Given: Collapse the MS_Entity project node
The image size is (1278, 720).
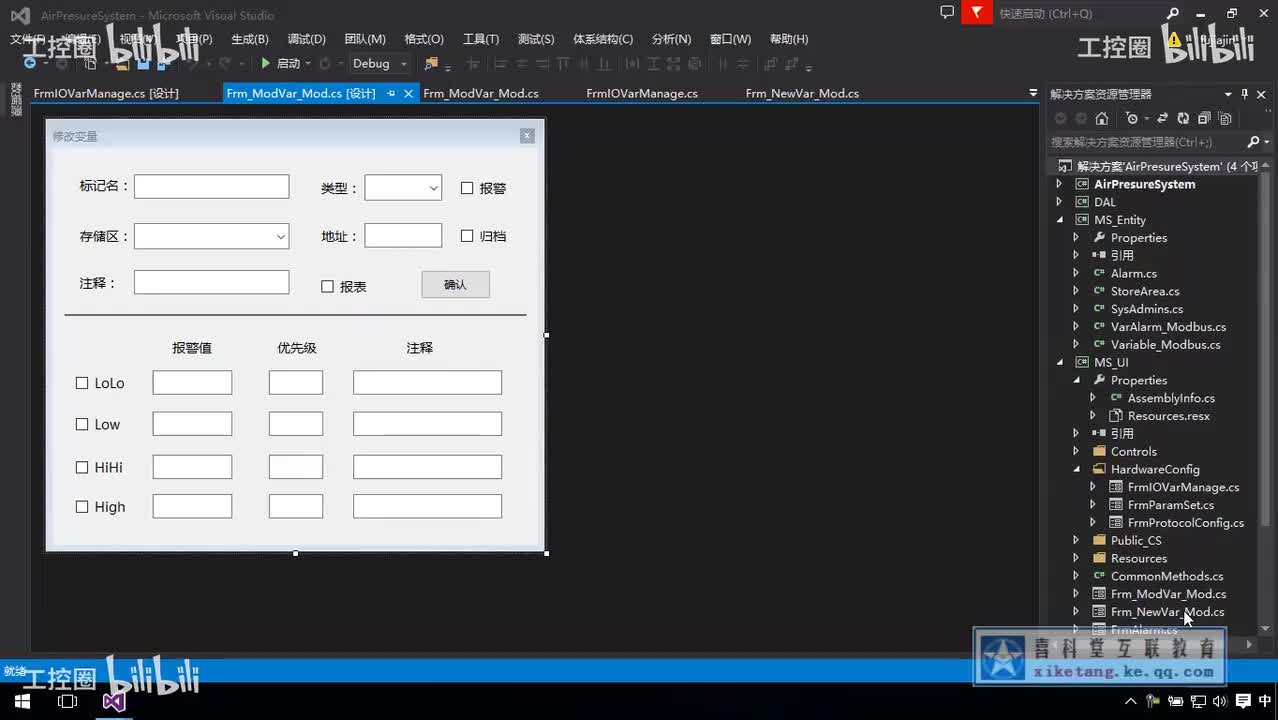Looking at the screenshot, I should click(x=1060, y=220).
